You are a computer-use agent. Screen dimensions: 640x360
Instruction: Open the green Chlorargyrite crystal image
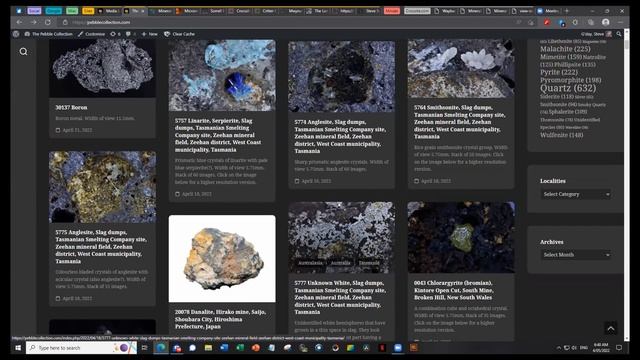click(x=461, y=237)
